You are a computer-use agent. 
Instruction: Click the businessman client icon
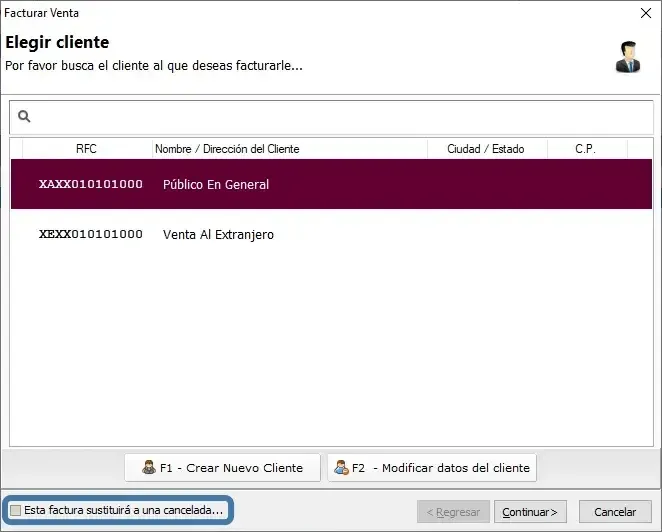point(628,57)
